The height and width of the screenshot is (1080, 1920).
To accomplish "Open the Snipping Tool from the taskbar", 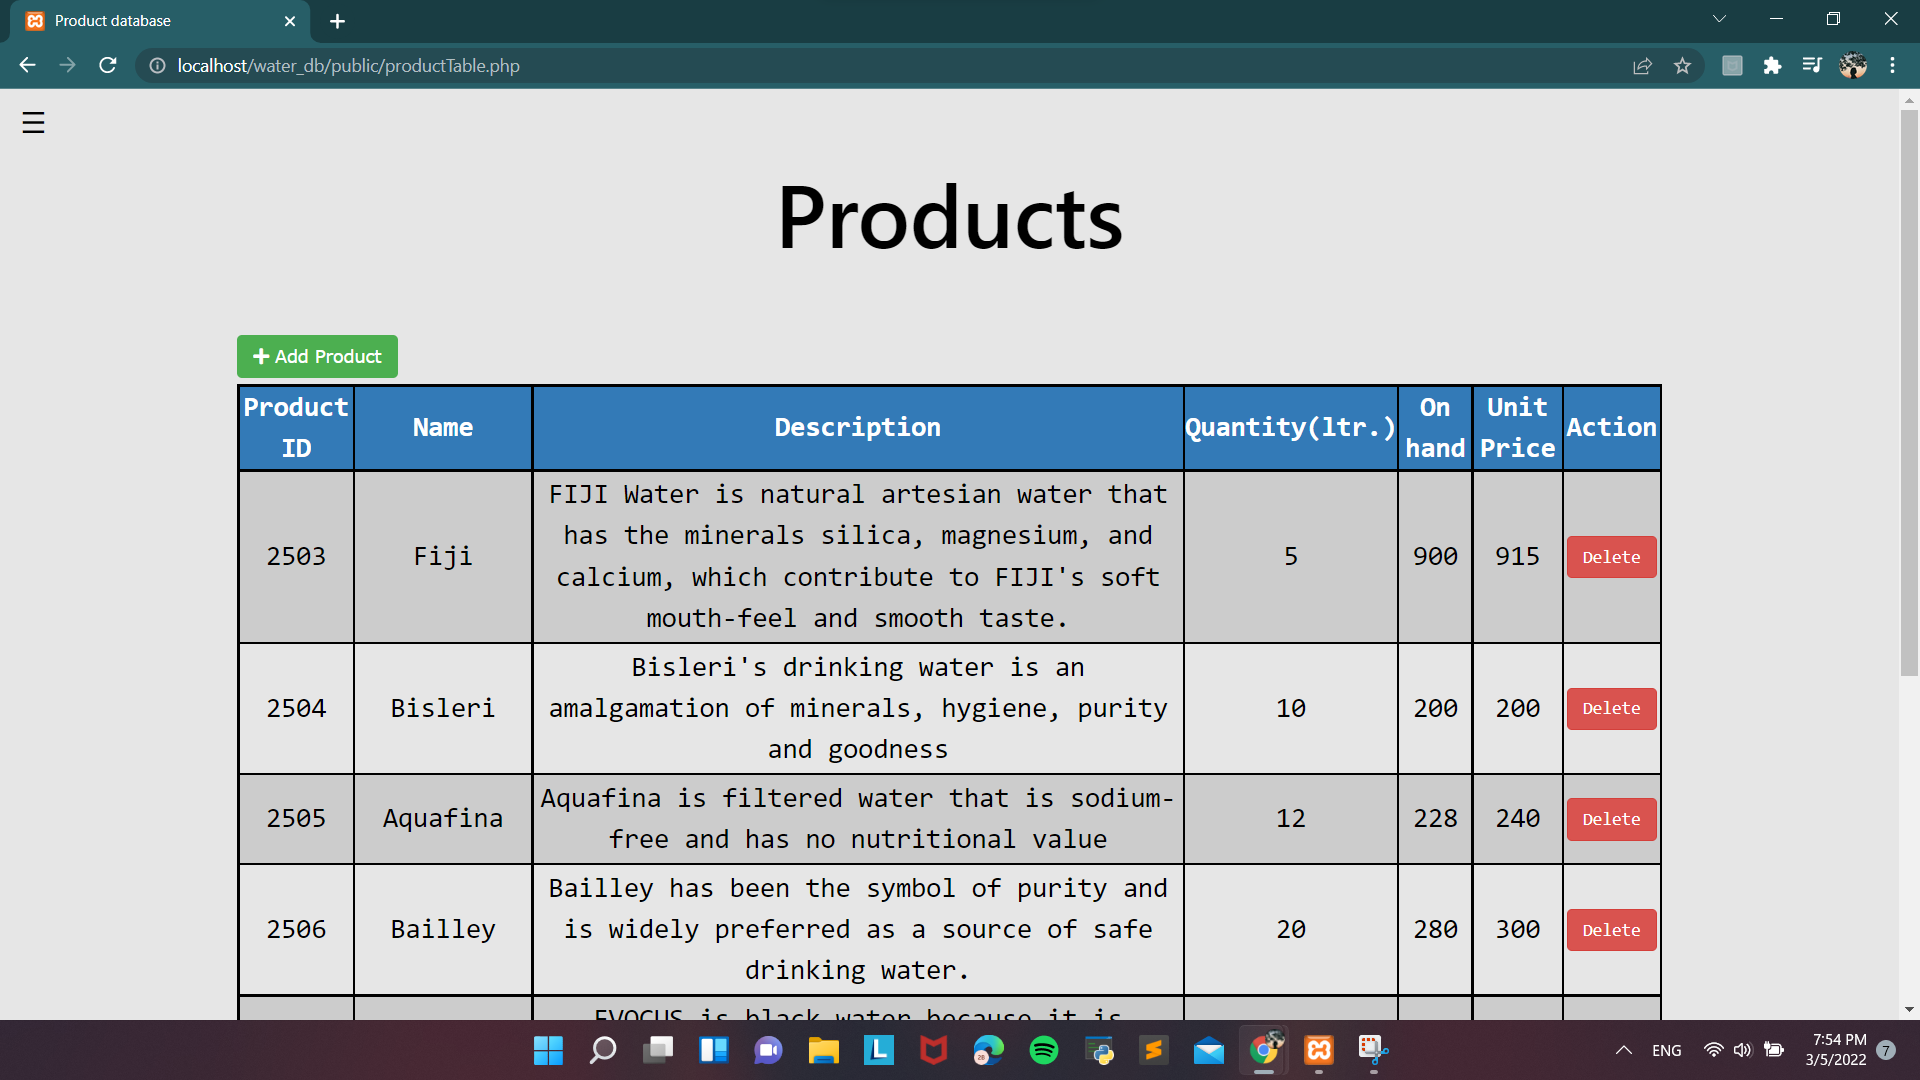I will (x=1374, y=1050).
